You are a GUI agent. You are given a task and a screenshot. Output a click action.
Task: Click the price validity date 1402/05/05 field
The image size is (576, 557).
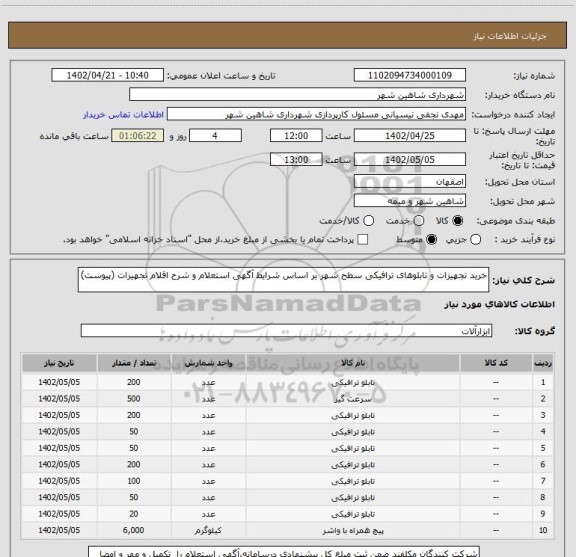(x=410, y=159)
